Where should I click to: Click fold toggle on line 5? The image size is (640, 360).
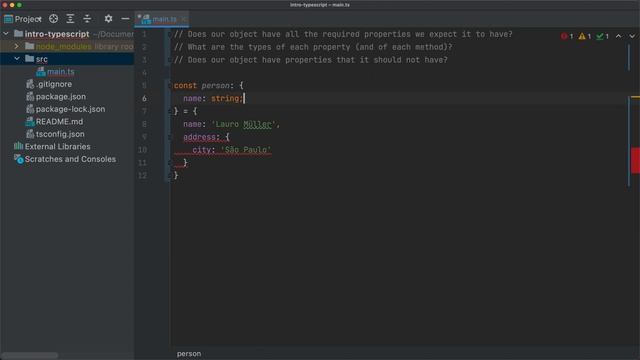pos(170,86)
